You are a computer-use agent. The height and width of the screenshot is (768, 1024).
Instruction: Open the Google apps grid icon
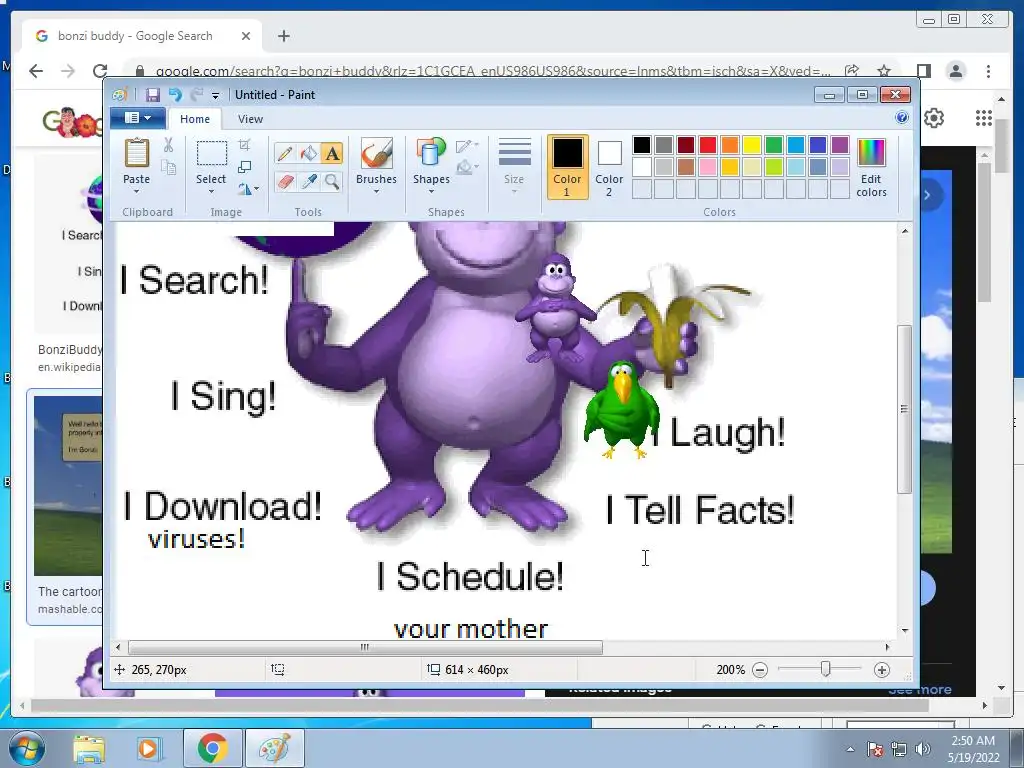click(x=984, y=118)
